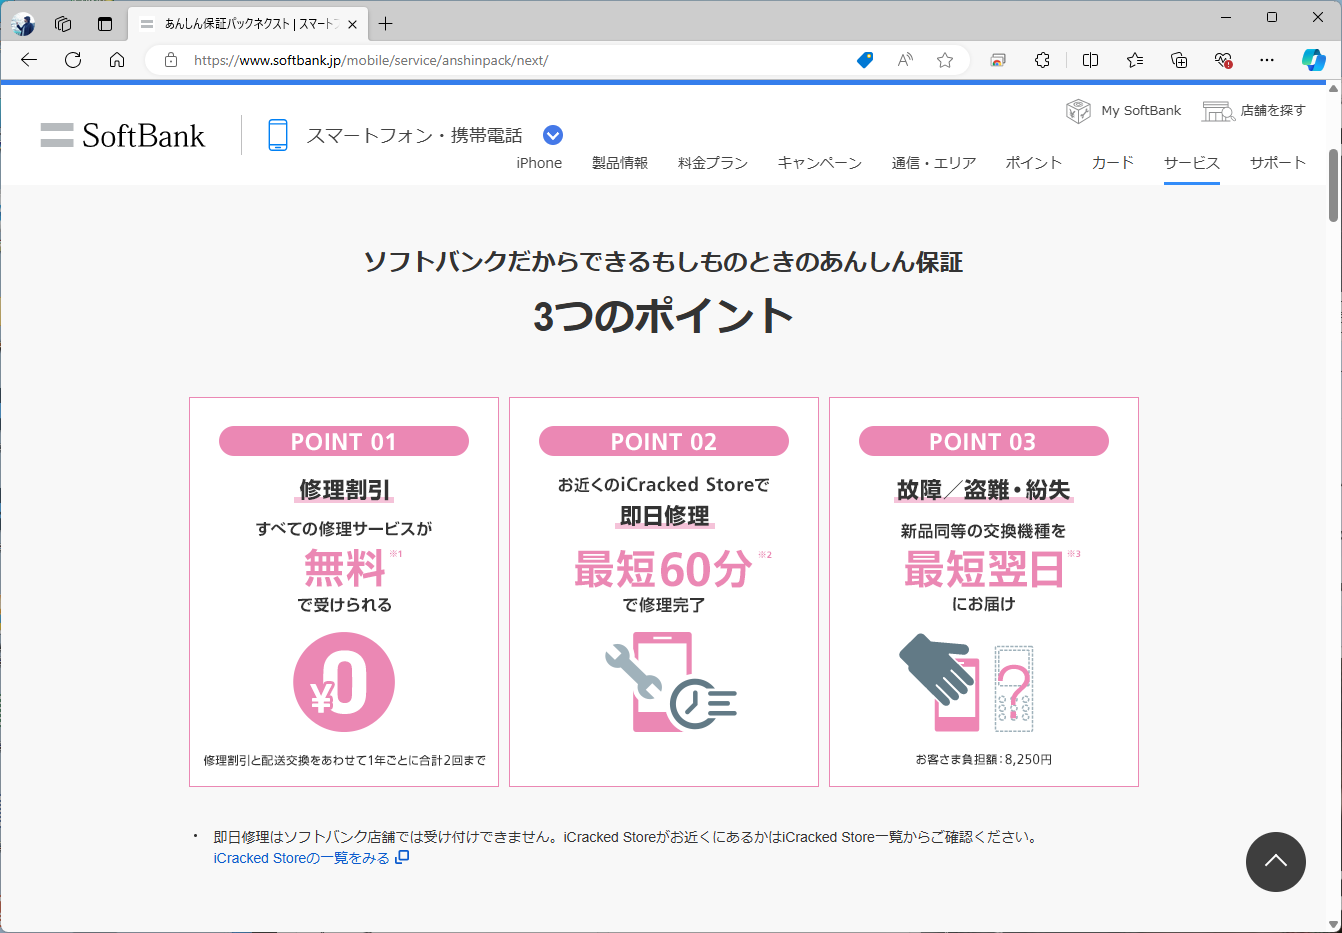Open My SoftBank link

pos(1124,111)
